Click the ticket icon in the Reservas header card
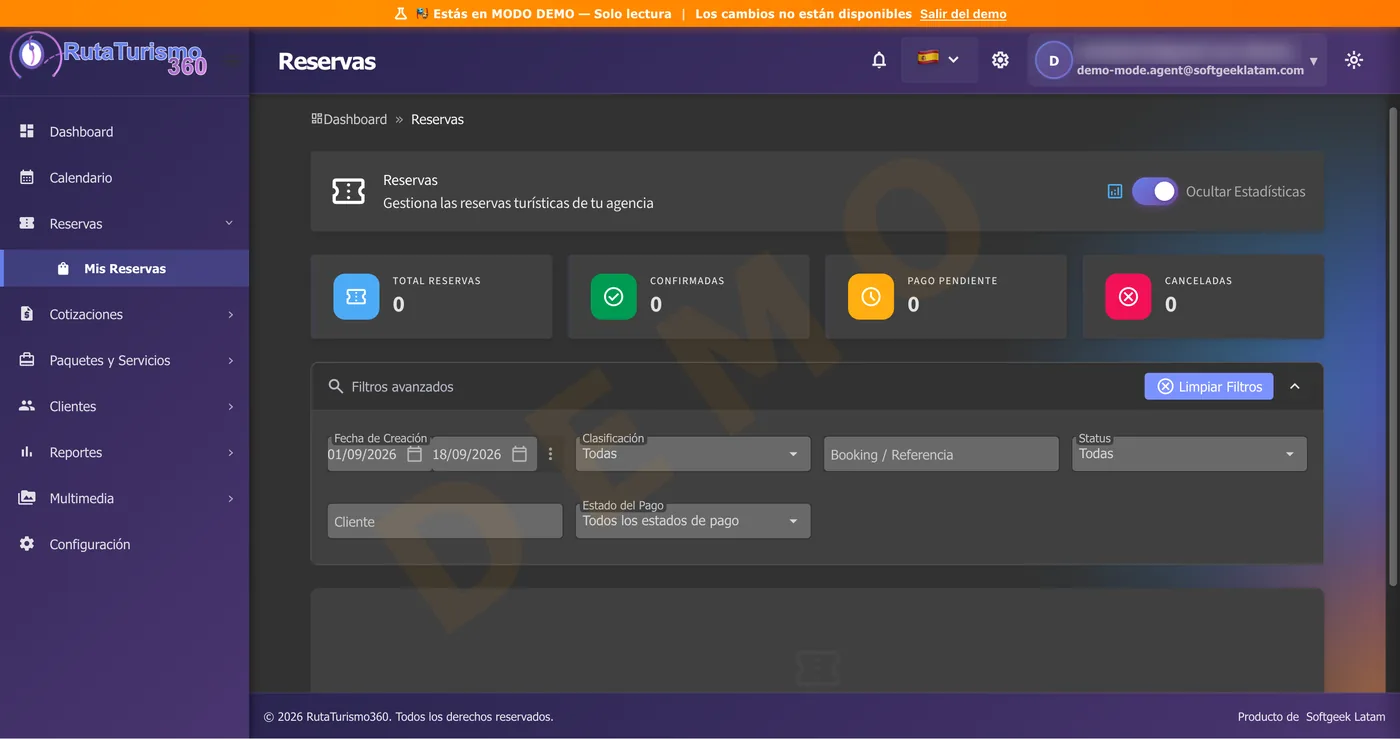Image resolution: width=1400 pixels, height=739 pixels. (x=348, y=191)
